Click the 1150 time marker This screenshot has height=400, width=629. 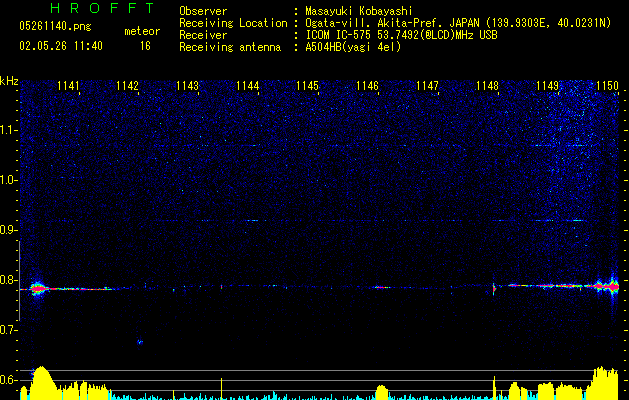point(607,86)
